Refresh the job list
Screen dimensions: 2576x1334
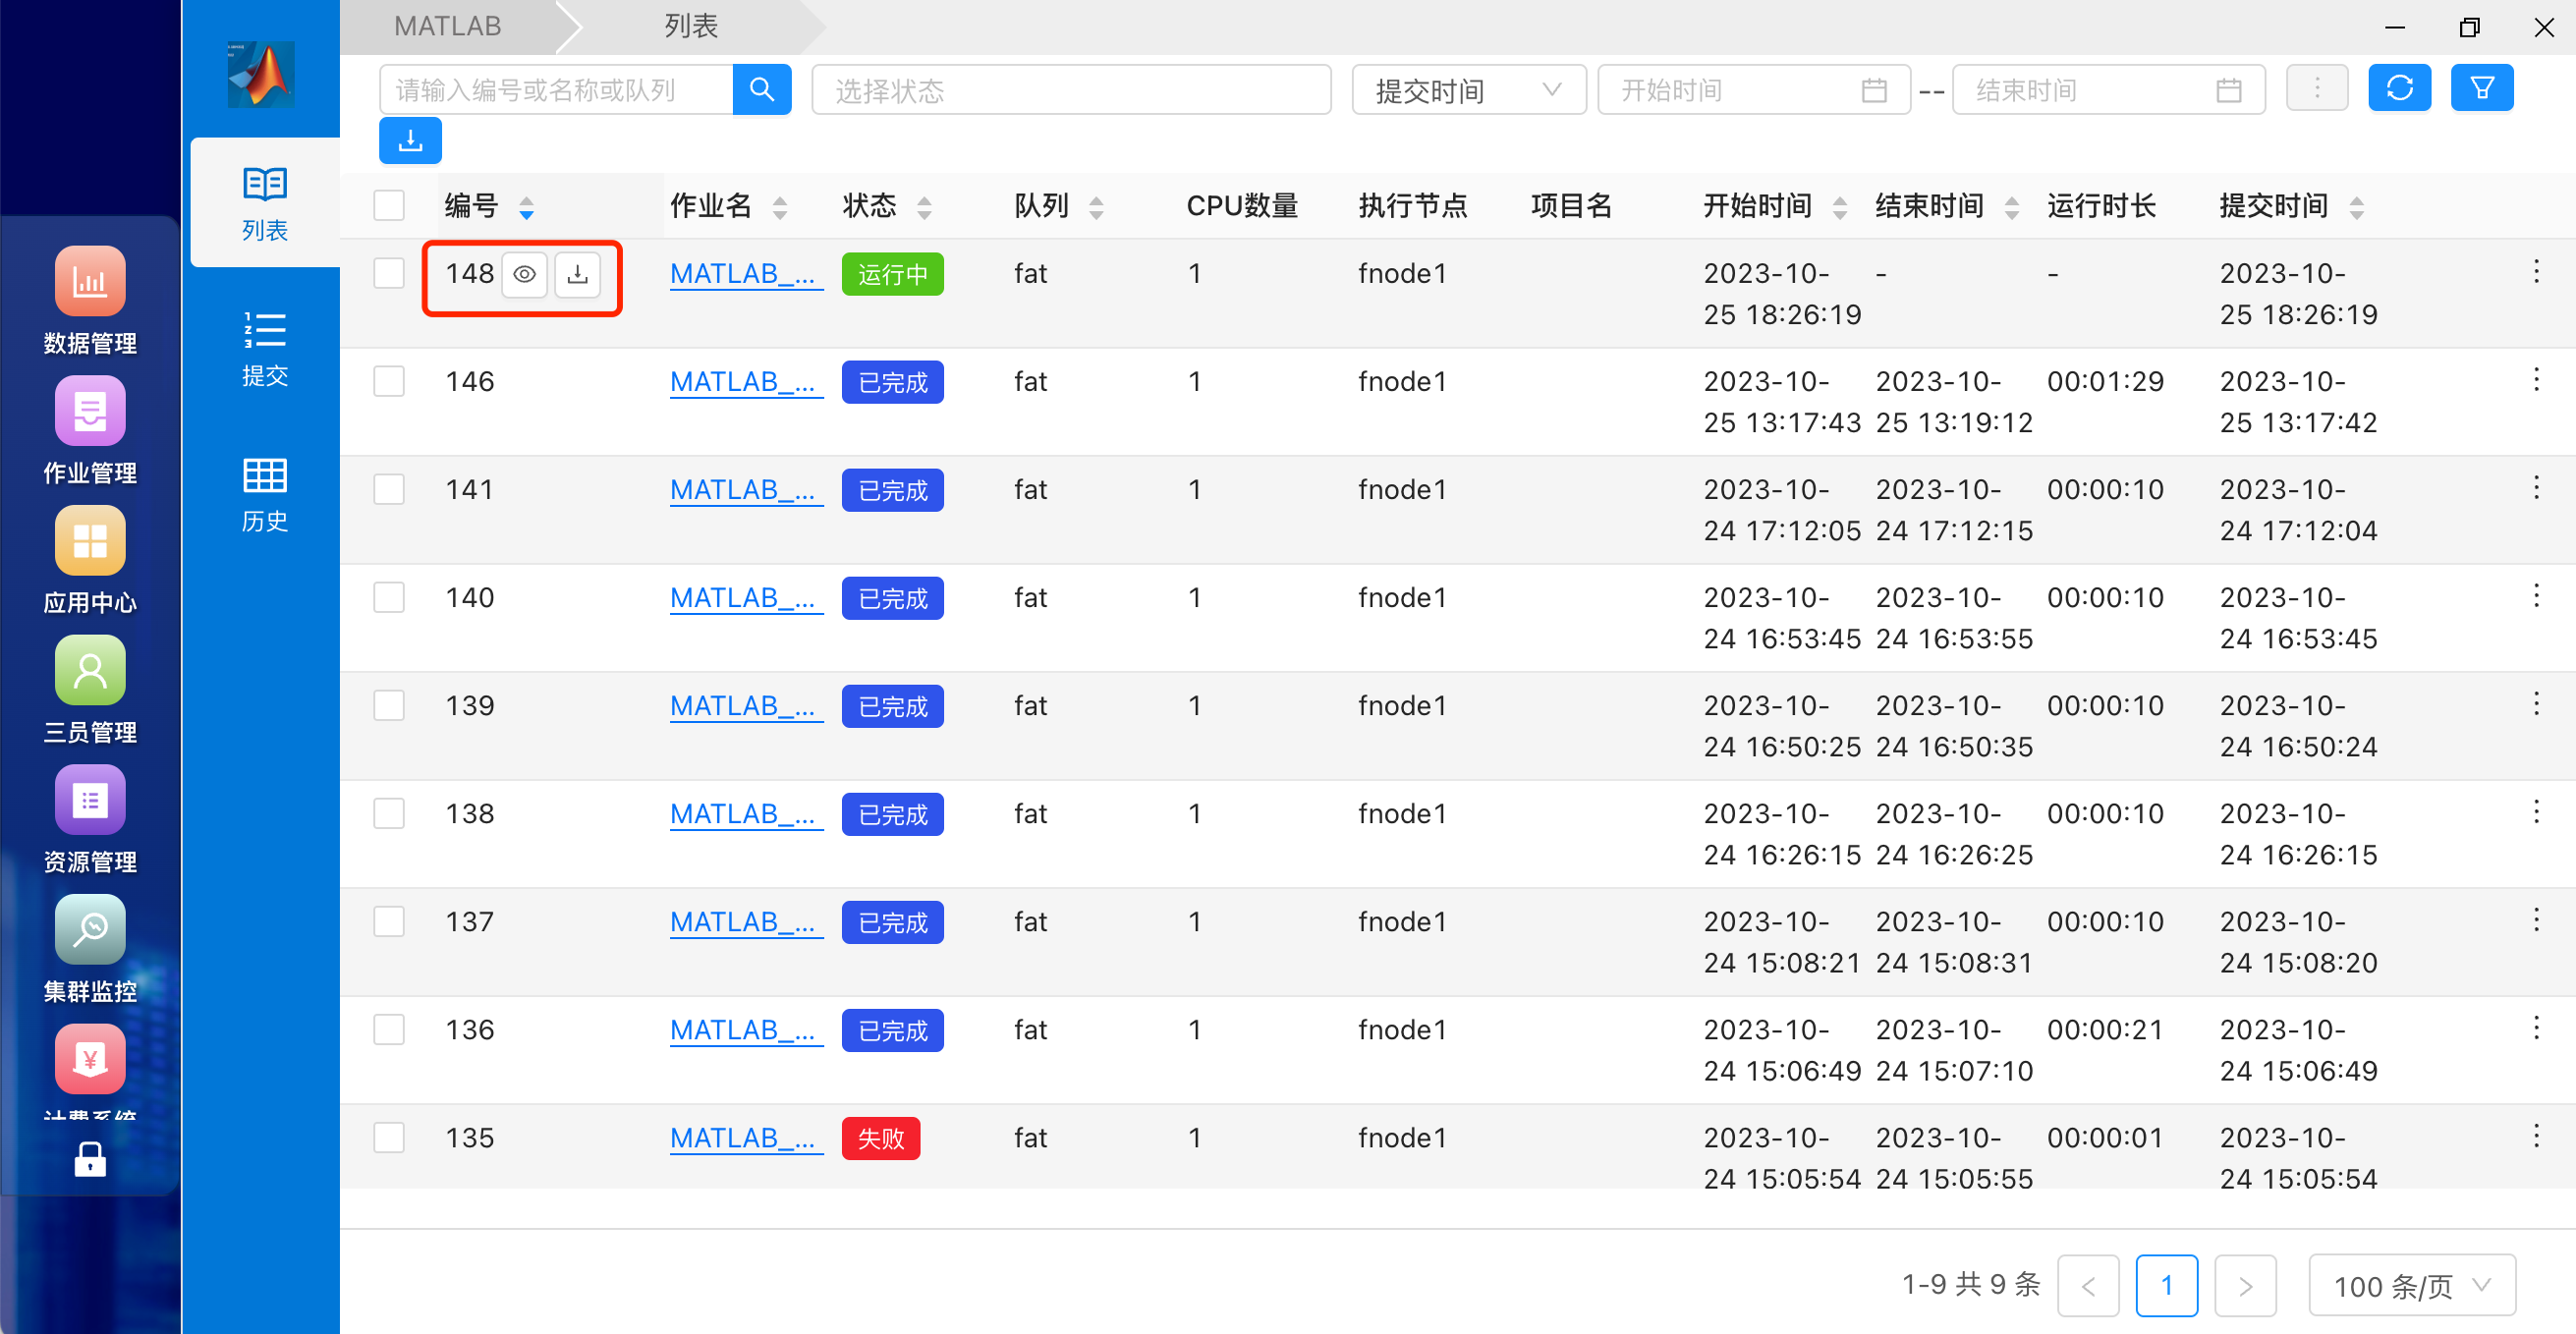2399,89
